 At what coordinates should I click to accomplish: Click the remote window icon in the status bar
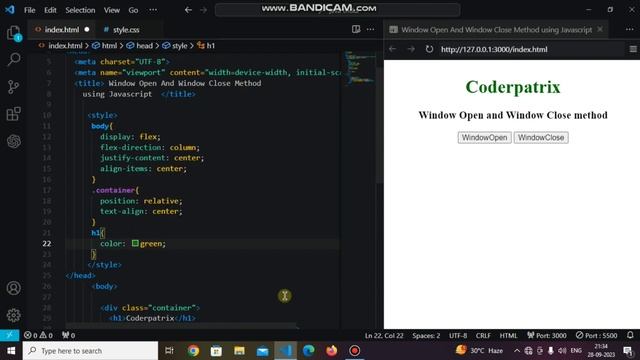(9, 335)
